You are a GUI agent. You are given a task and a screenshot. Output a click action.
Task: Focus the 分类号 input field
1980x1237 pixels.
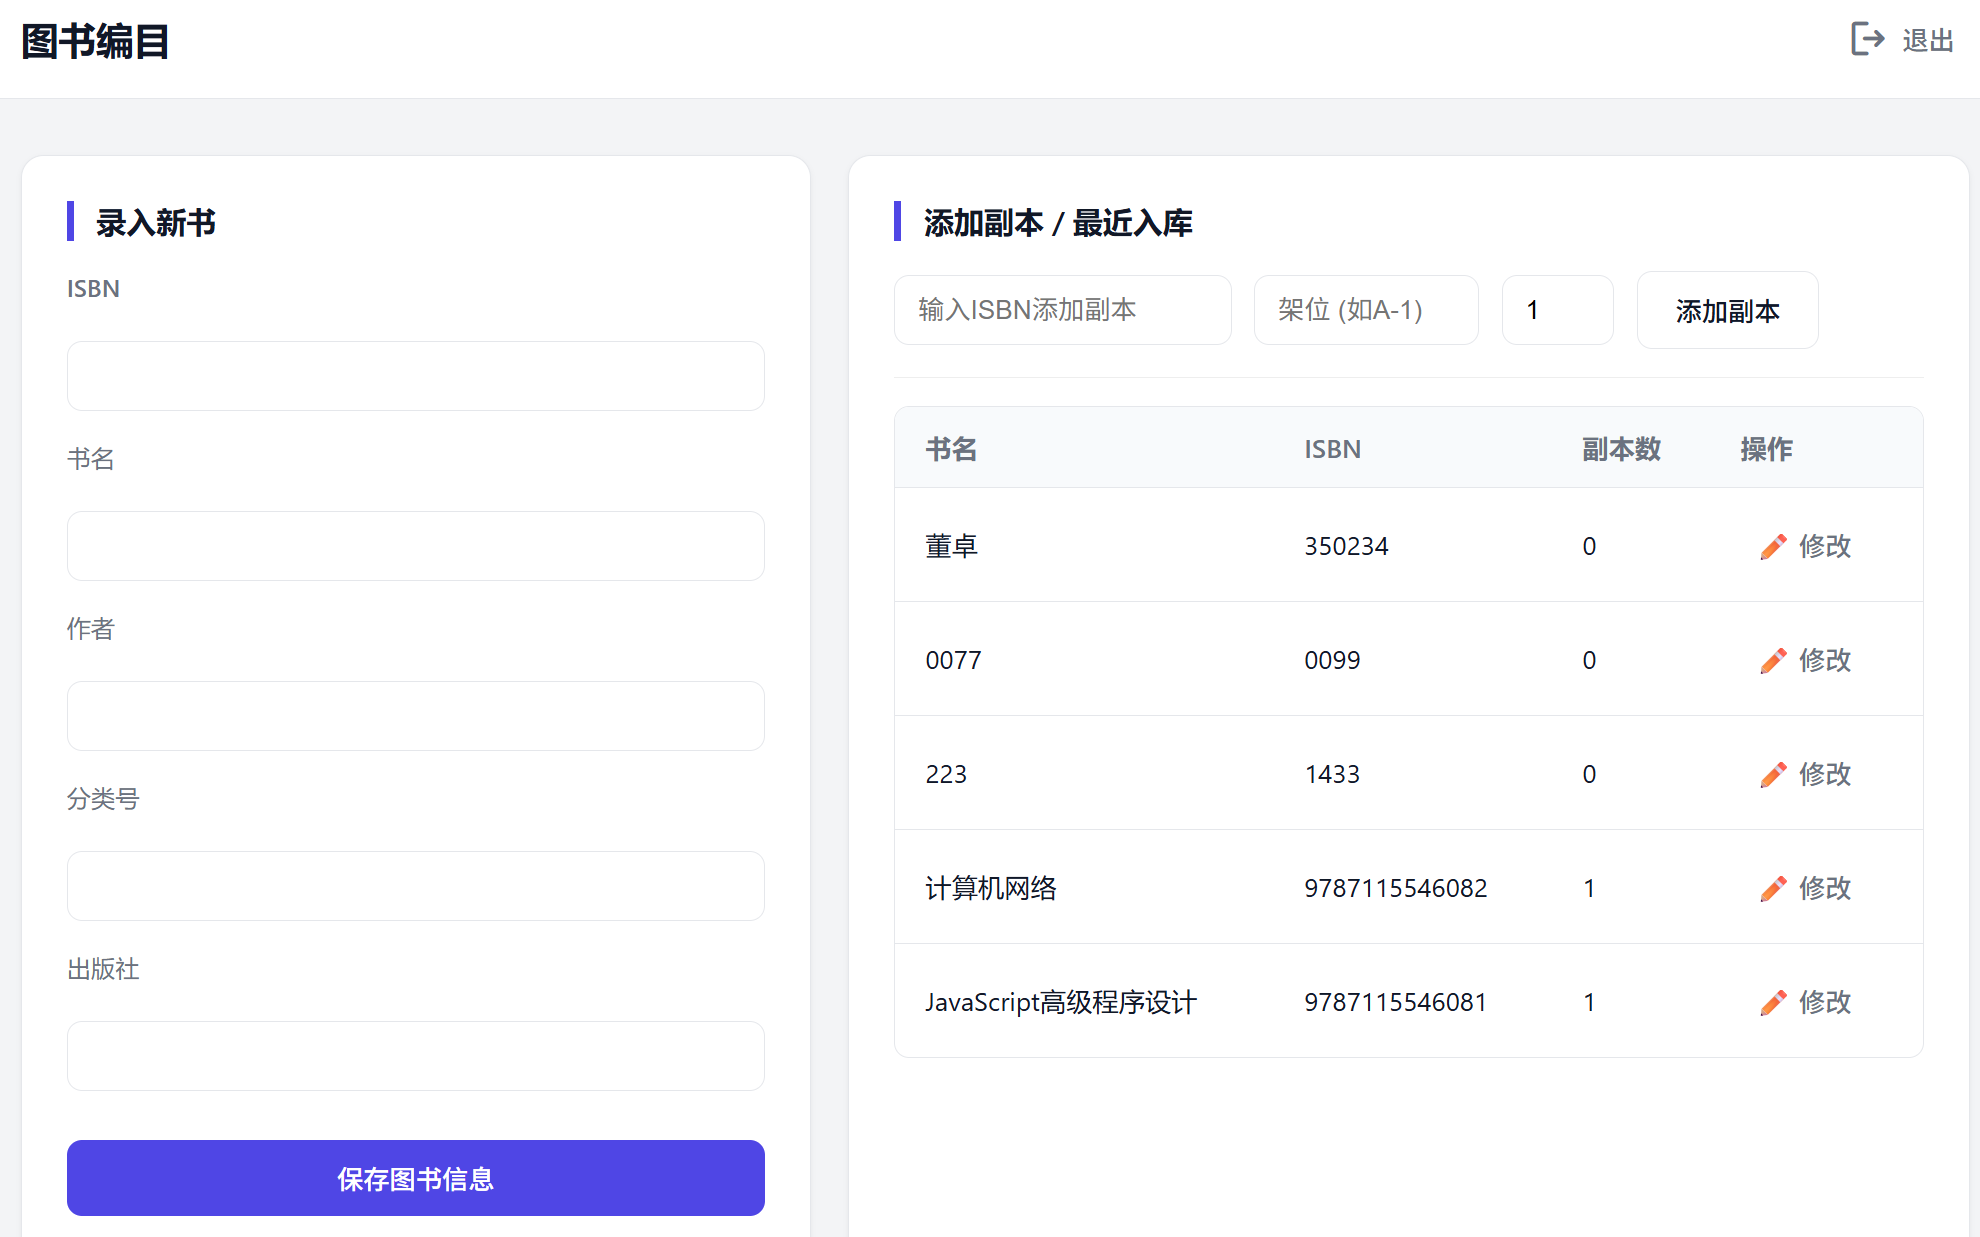tap(415, 886)
